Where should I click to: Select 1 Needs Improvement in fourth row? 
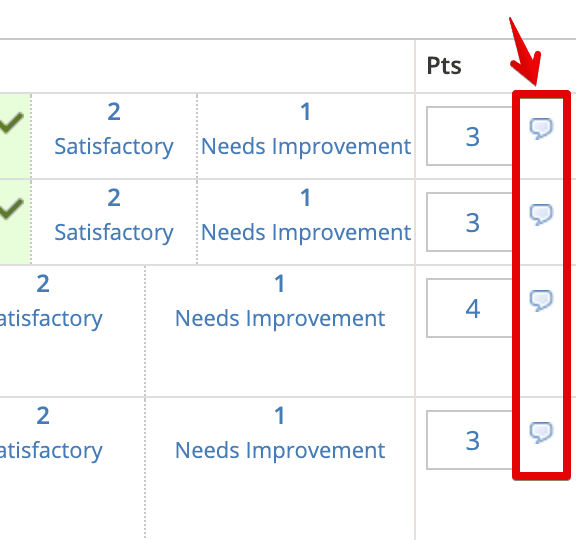coord(280,433)
